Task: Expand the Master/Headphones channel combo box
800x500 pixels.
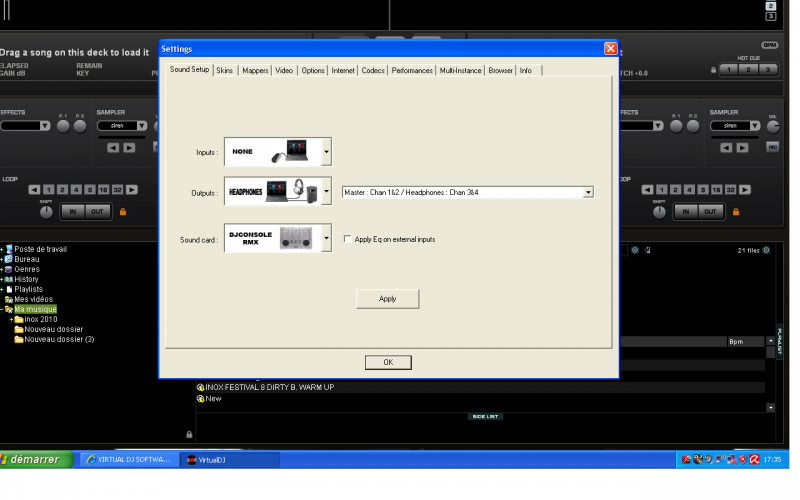Action: (x=588, y=192)
